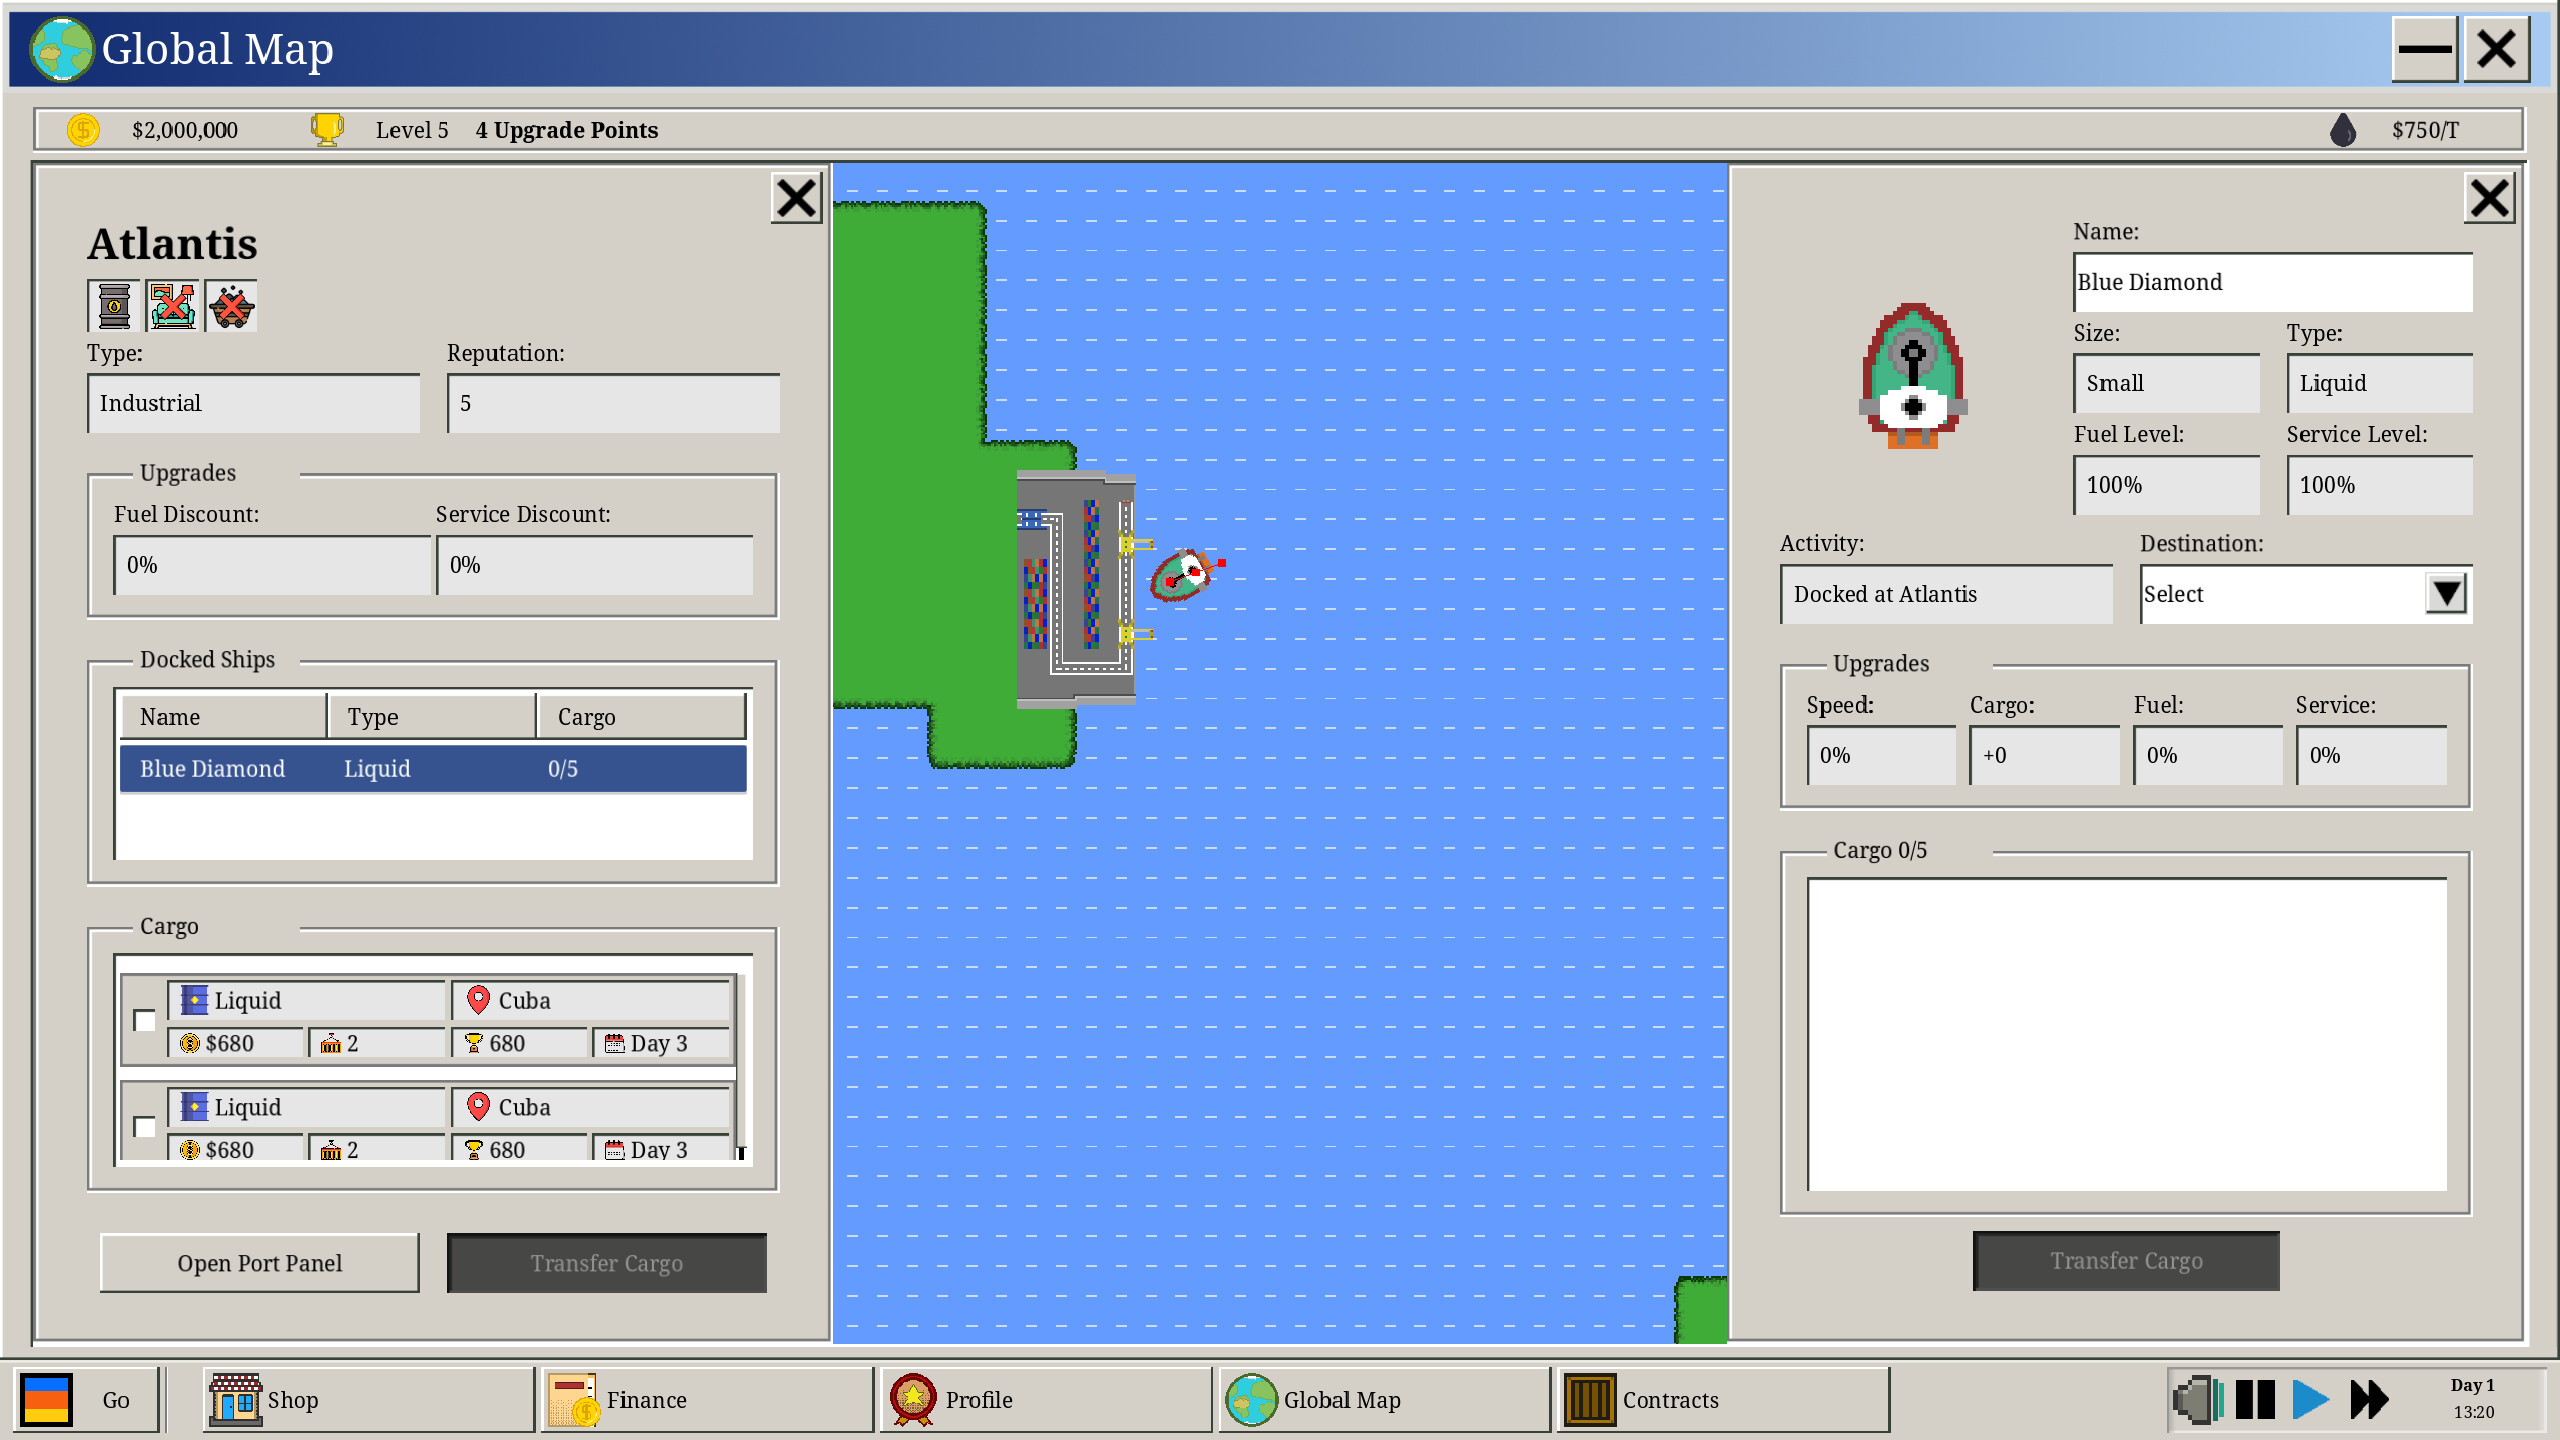This screenshot has height=1440, width=2560.
Task: Open the Destination dropdown for Blue Diamond
Action: coord(2447,593)
